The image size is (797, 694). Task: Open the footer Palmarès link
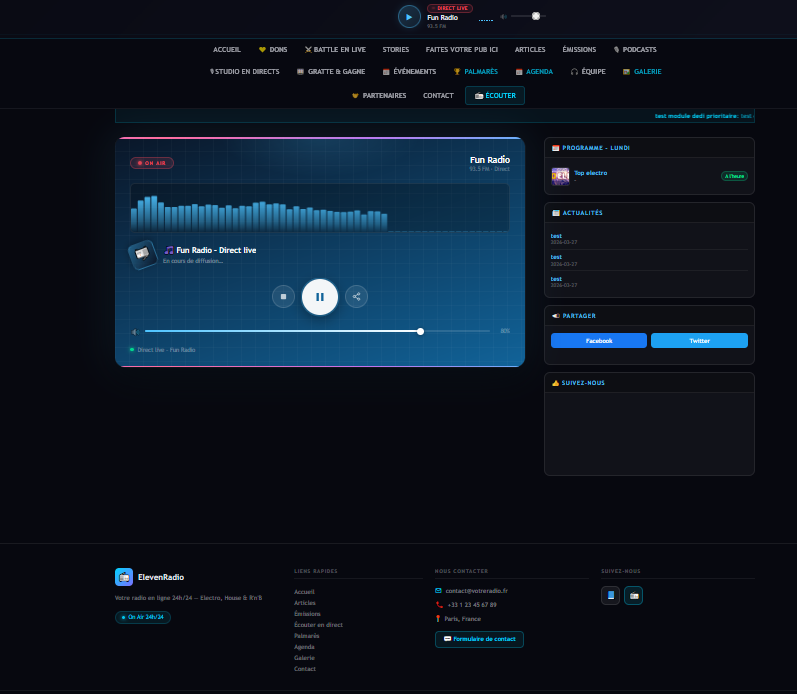pos(306,636)
